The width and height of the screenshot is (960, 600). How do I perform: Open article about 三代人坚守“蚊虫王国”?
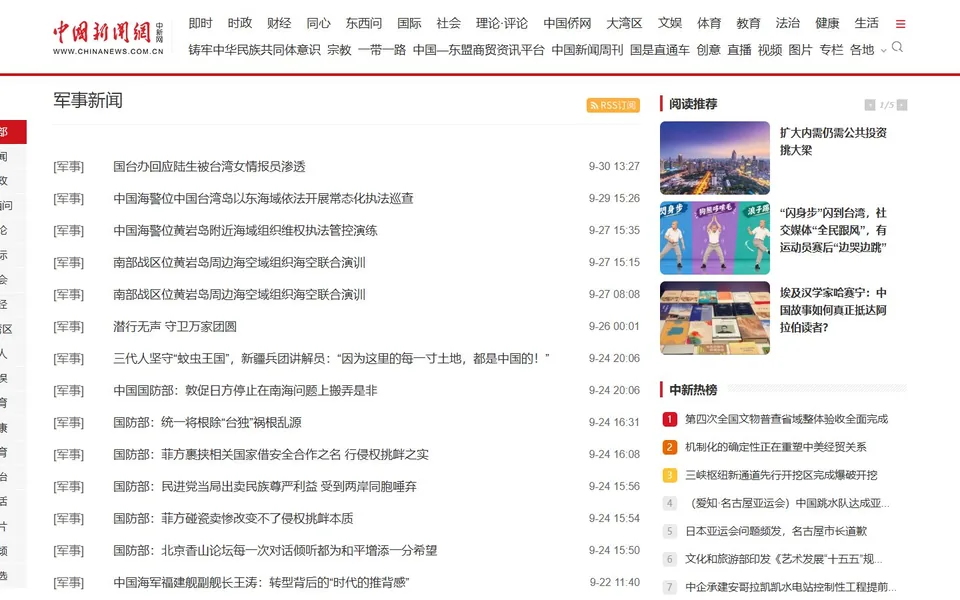331,358
